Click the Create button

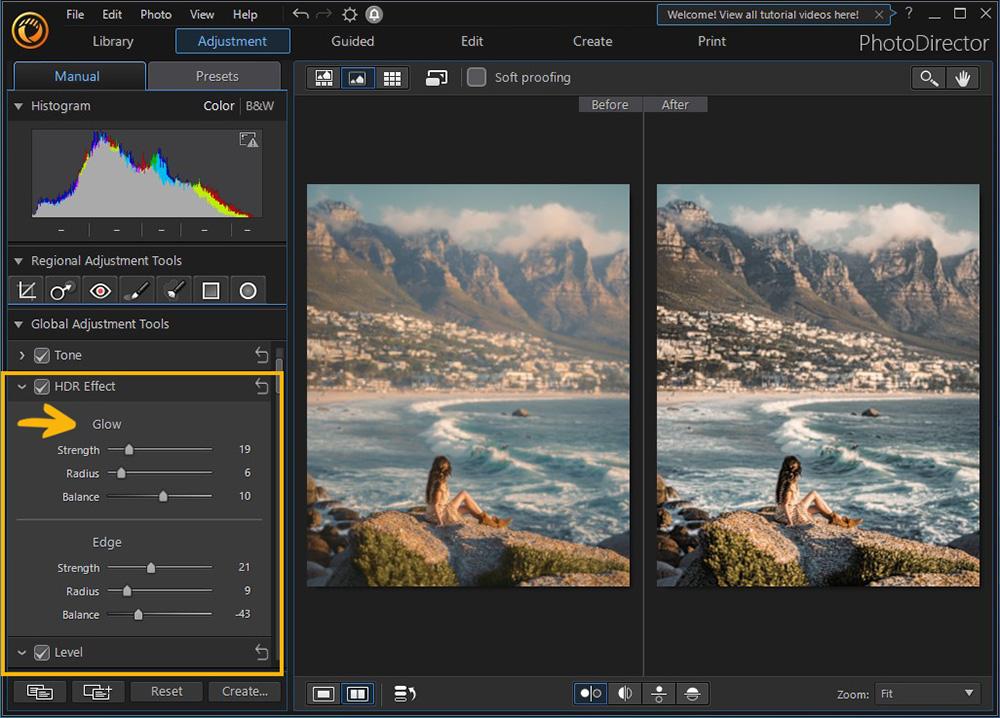point(244,691)
